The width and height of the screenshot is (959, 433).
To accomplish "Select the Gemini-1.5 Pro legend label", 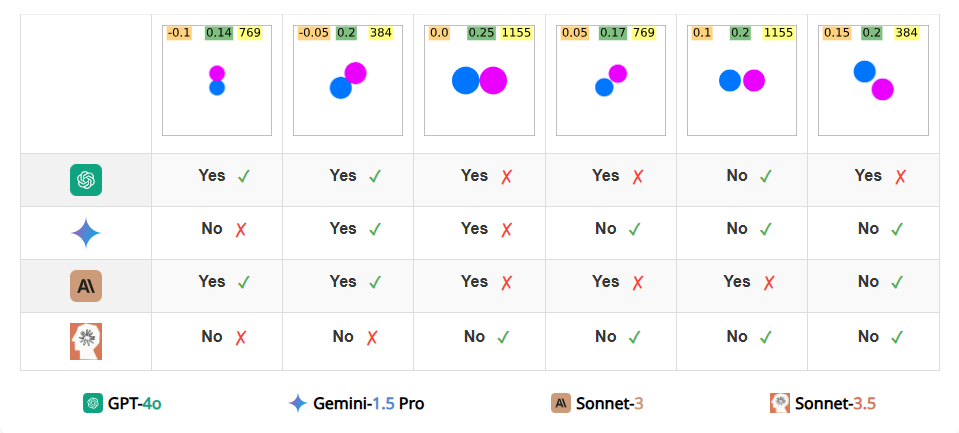I will [368, 404].
